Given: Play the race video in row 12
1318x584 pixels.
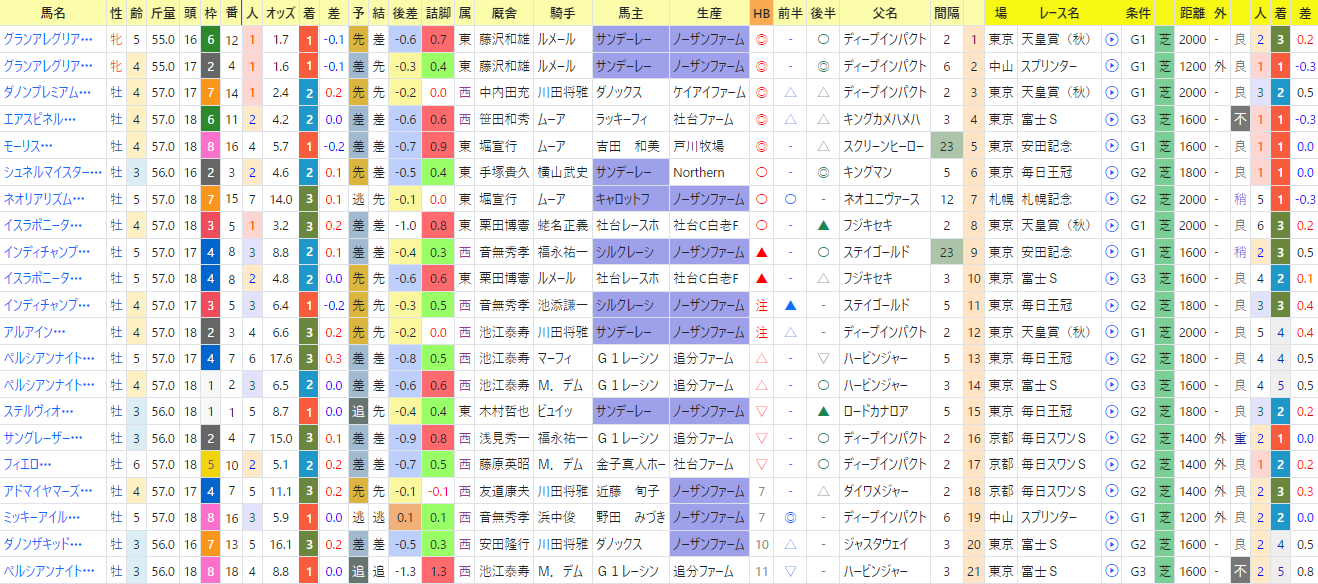Looking at the screenshot, I should (1112, 331).
